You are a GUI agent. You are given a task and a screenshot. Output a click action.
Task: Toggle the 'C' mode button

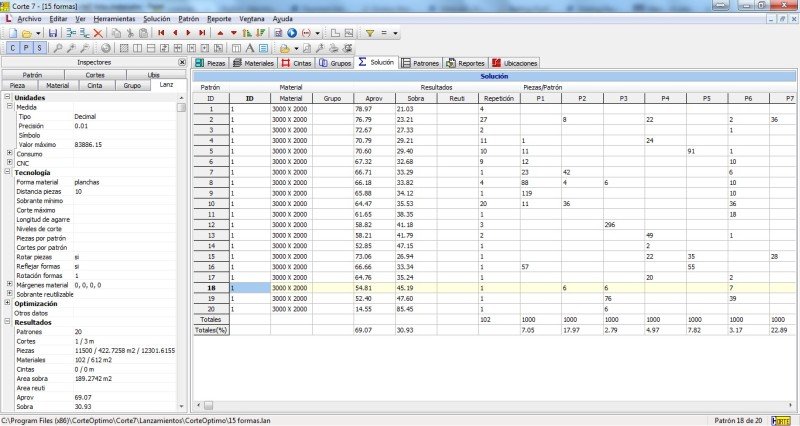[11, 48]
